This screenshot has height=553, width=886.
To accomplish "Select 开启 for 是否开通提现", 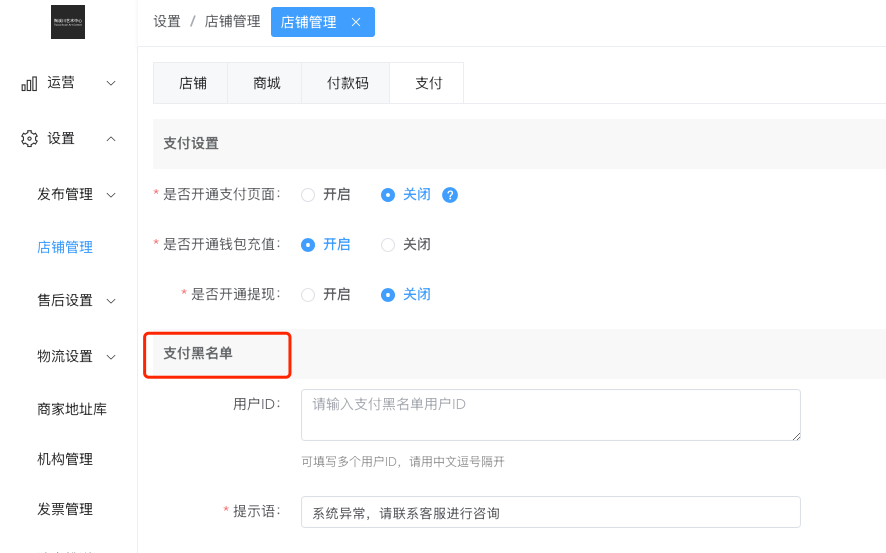I will click(308, 295).
